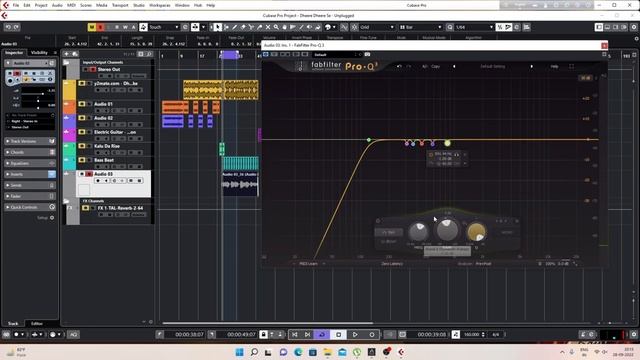Viewport: 640px width, 360px height.
Task: Click the Bell filter shape button
Action: (389, 232)
